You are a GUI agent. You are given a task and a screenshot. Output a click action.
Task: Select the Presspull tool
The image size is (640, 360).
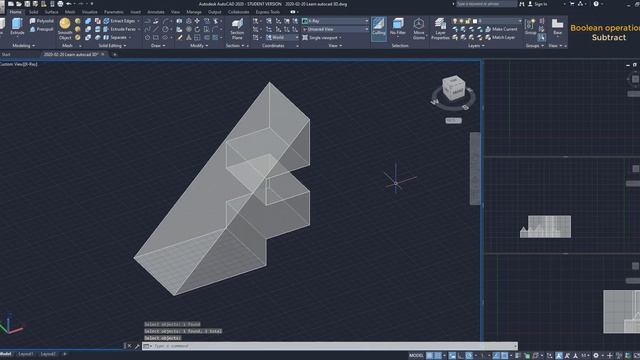(42, 29)
